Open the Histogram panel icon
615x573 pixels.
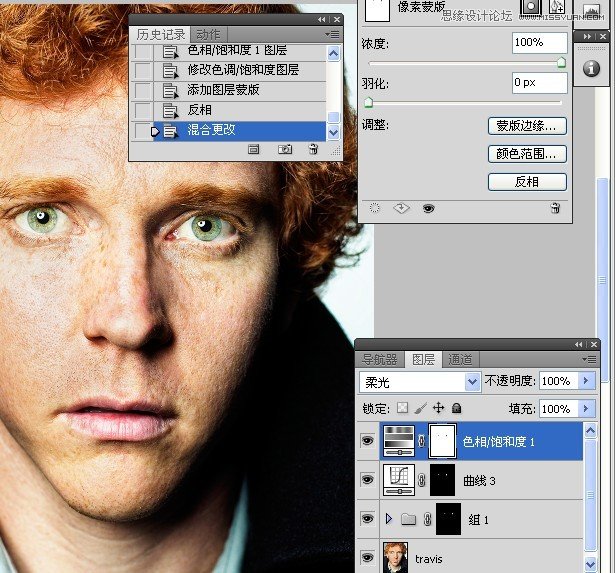(x=592, y=11)
